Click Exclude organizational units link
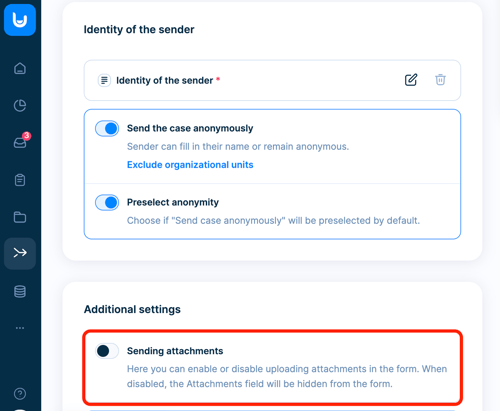This screenshot has width=500, height=411. point(190,165)
